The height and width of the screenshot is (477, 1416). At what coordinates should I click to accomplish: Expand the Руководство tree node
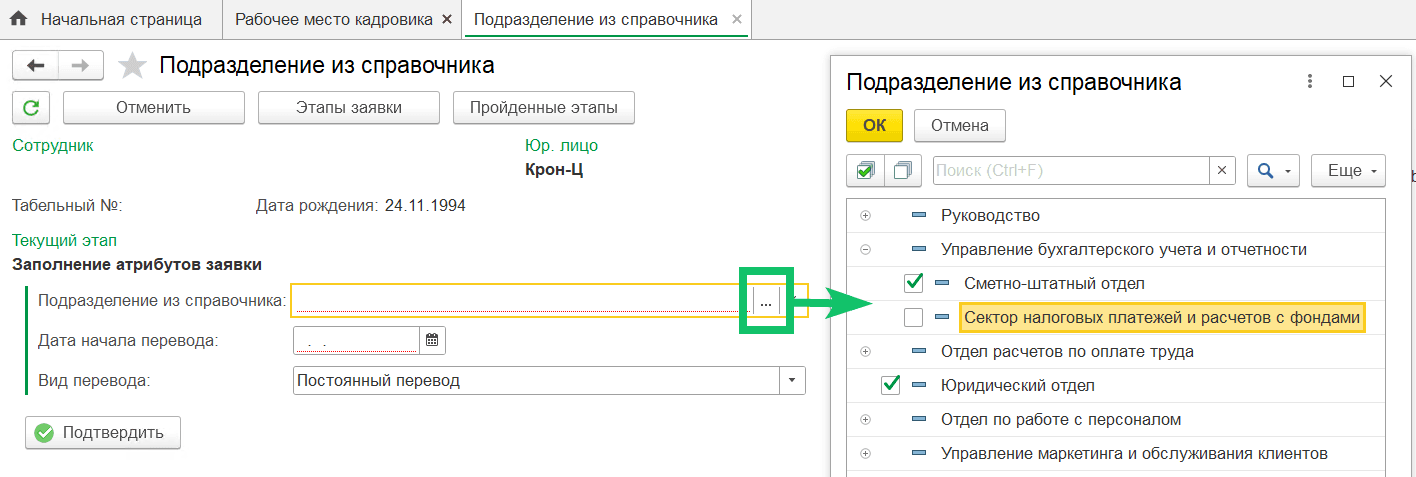(x=865, y=216)
